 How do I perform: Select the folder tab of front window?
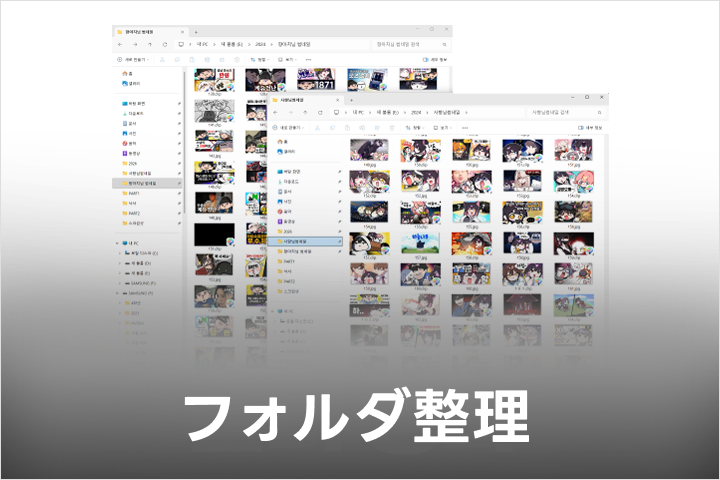(305, 100)
